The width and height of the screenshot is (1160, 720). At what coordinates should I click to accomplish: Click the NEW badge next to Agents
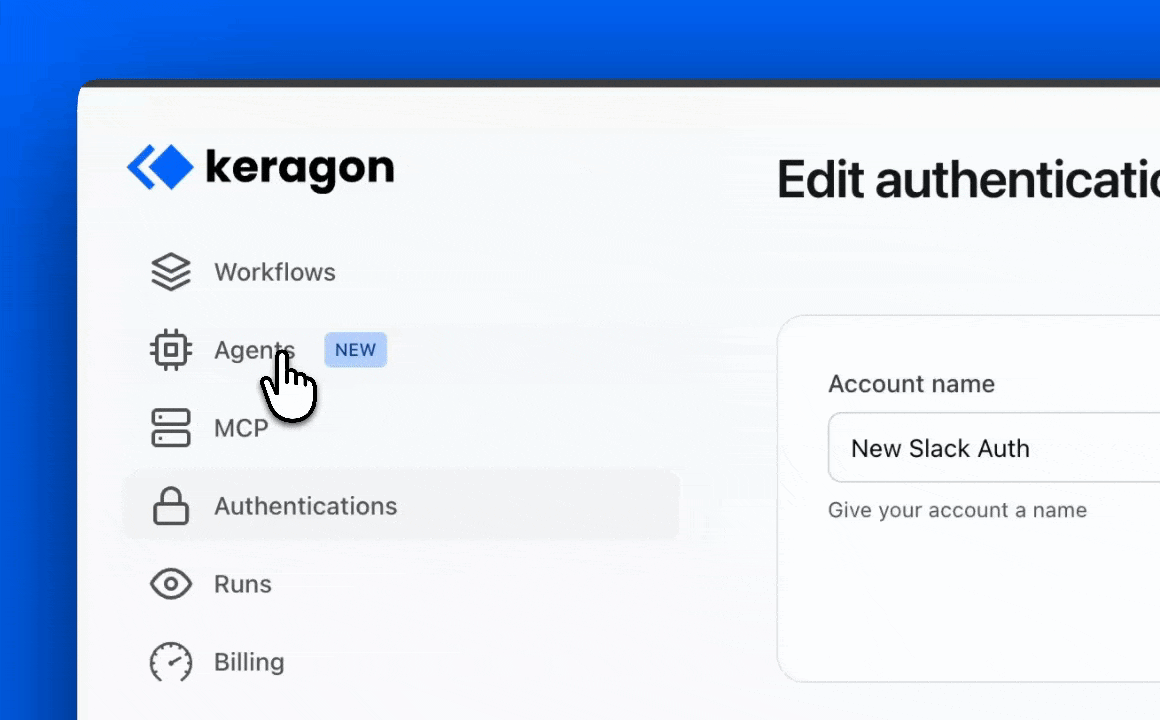tap(356, 350)
